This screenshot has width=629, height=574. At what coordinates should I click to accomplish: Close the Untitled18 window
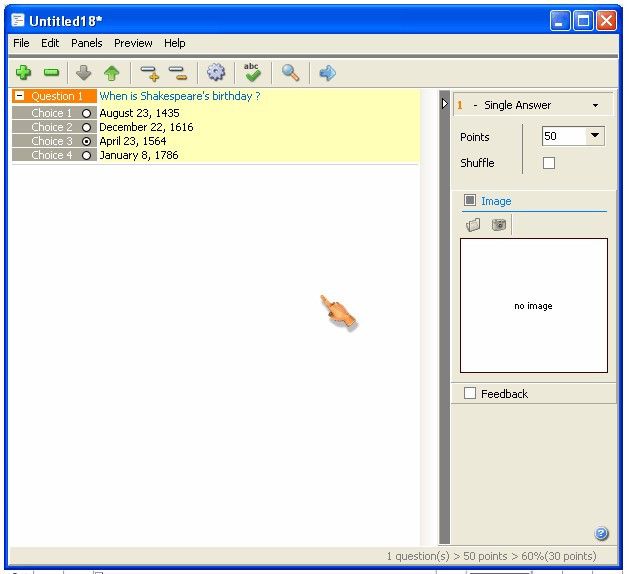tap(607, 20)
